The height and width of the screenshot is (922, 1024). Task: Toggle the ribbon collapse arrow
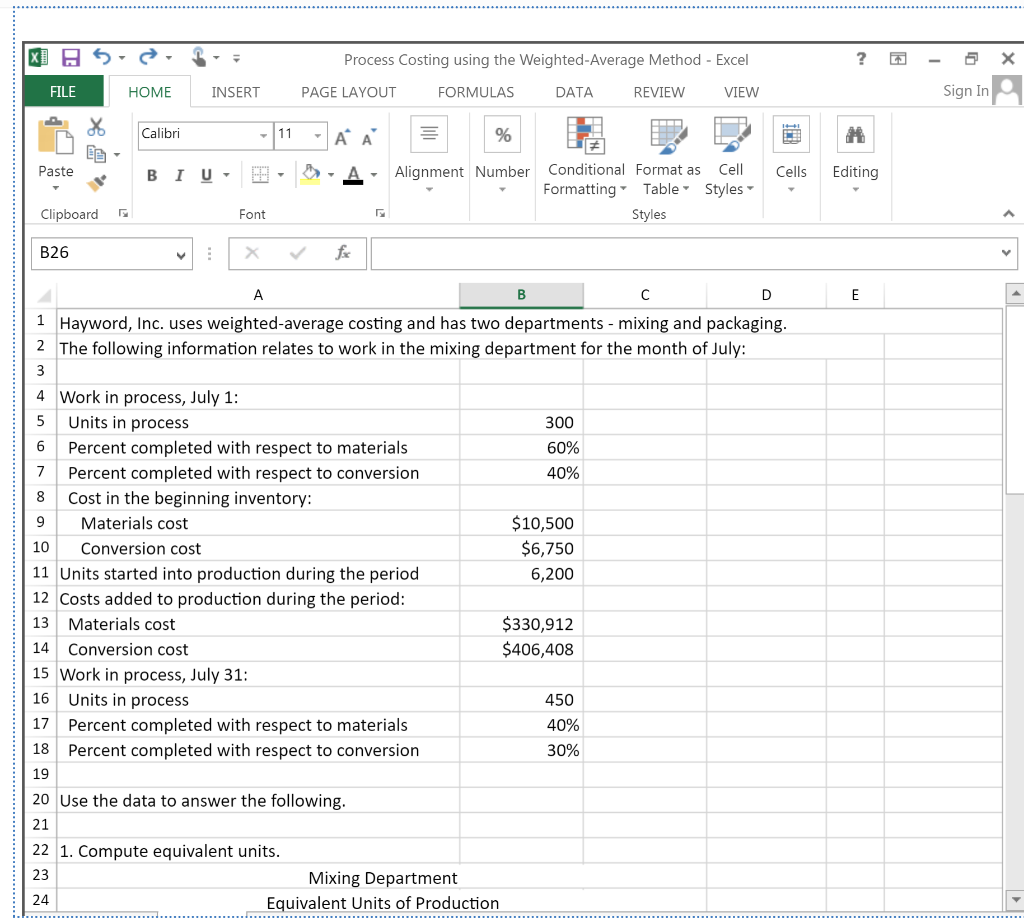click(1009, 212)
